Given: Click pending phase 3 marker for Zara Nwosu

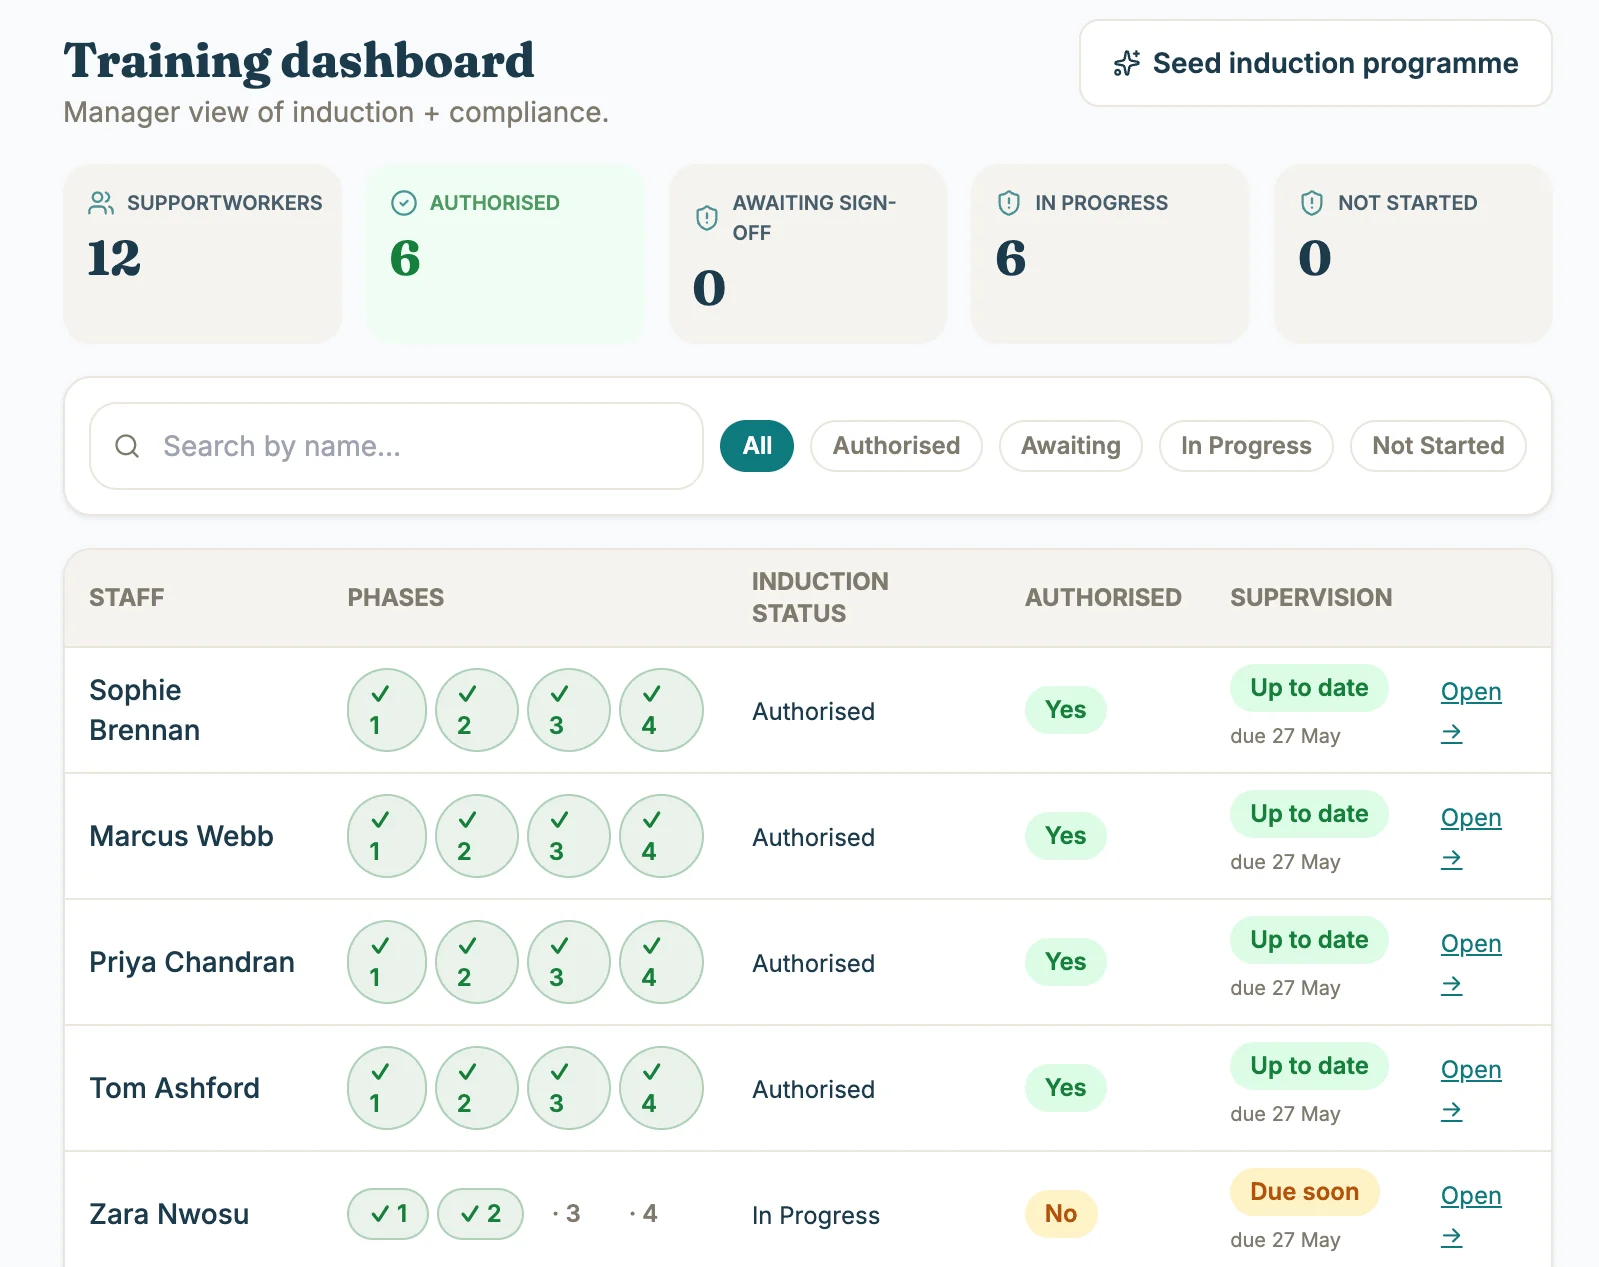Looking at the screenshot, I should (566, 1214).
